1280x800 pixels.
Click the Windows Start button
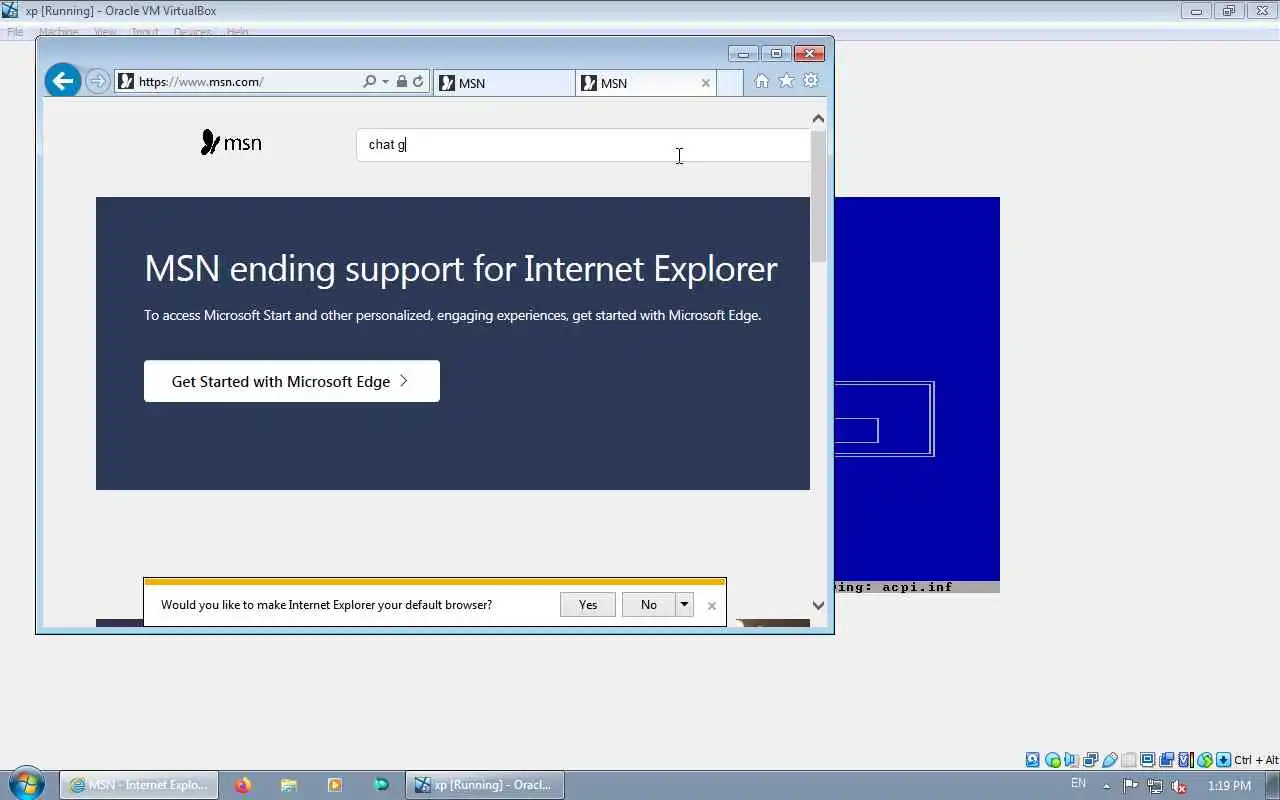click(25, 784)
